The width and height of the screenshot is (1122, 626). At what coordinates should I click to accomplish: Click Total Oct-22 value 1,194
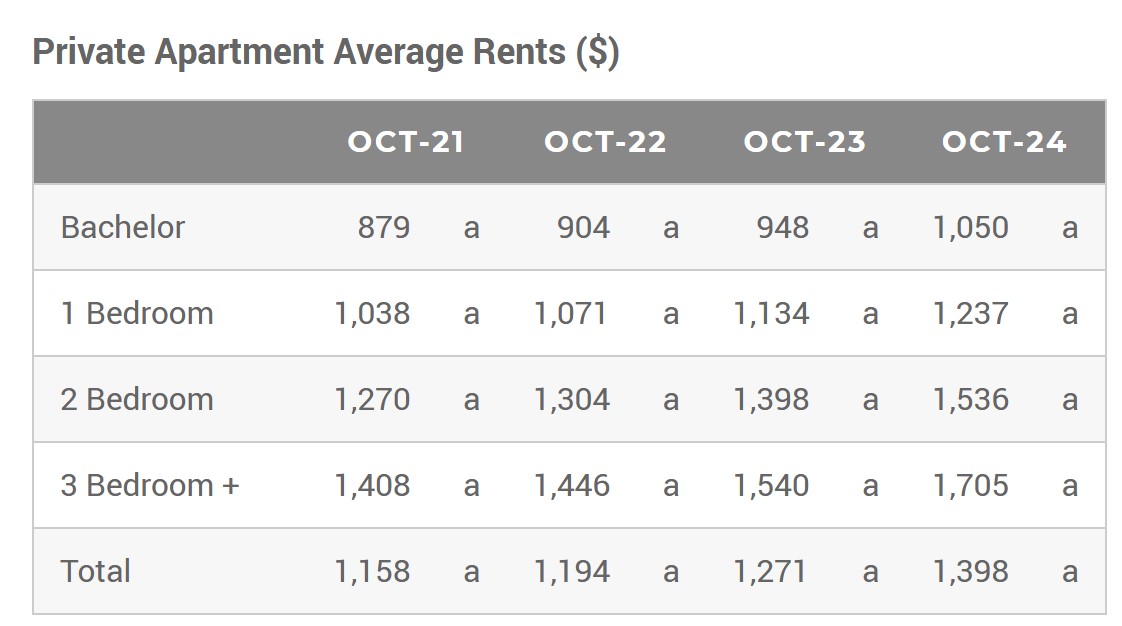(572, 571)
